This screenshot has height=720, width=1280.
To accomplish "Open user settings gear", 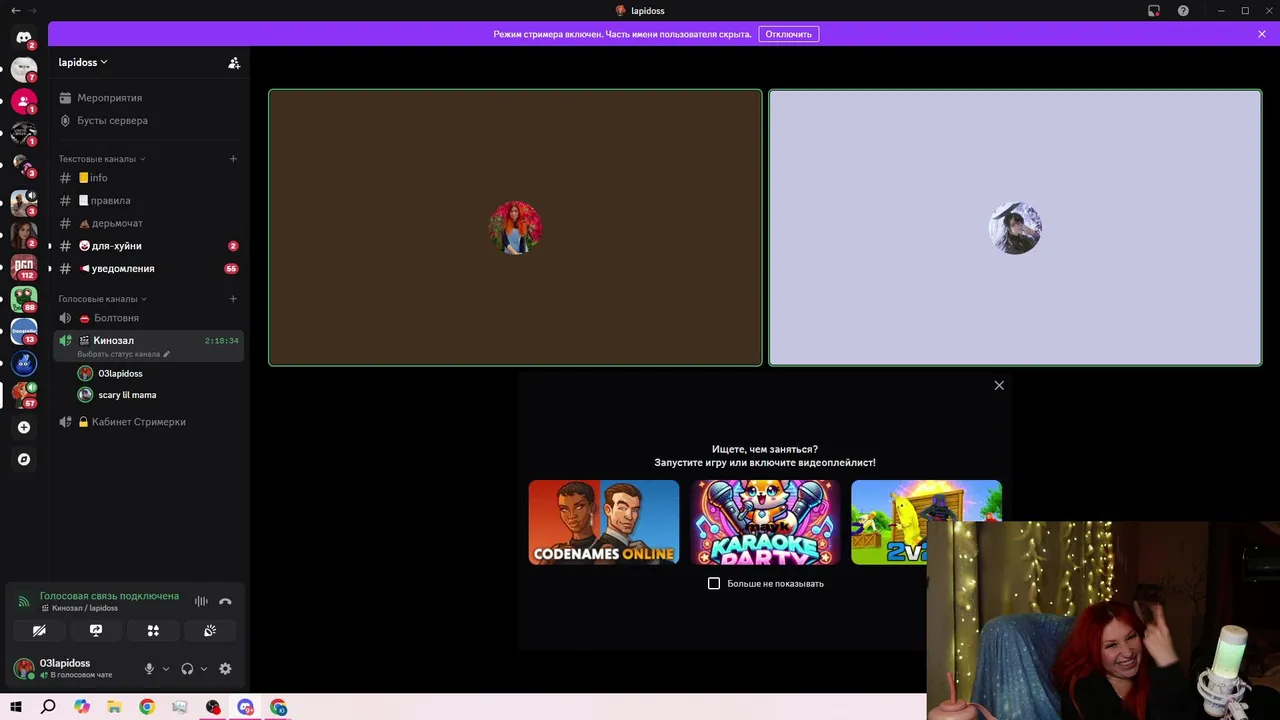I will point(225,669).
